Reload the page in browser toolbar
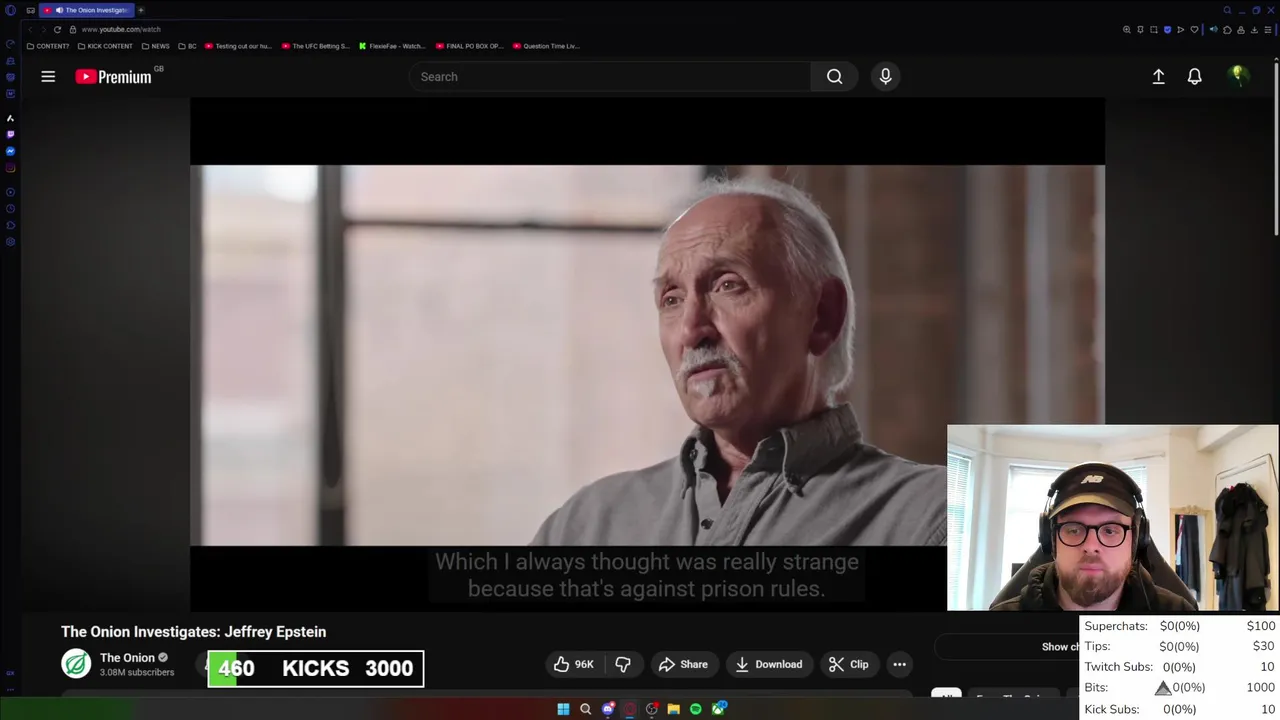Image resolution: width=1280 pixels, height=720 pixels. tap(57, 29)
